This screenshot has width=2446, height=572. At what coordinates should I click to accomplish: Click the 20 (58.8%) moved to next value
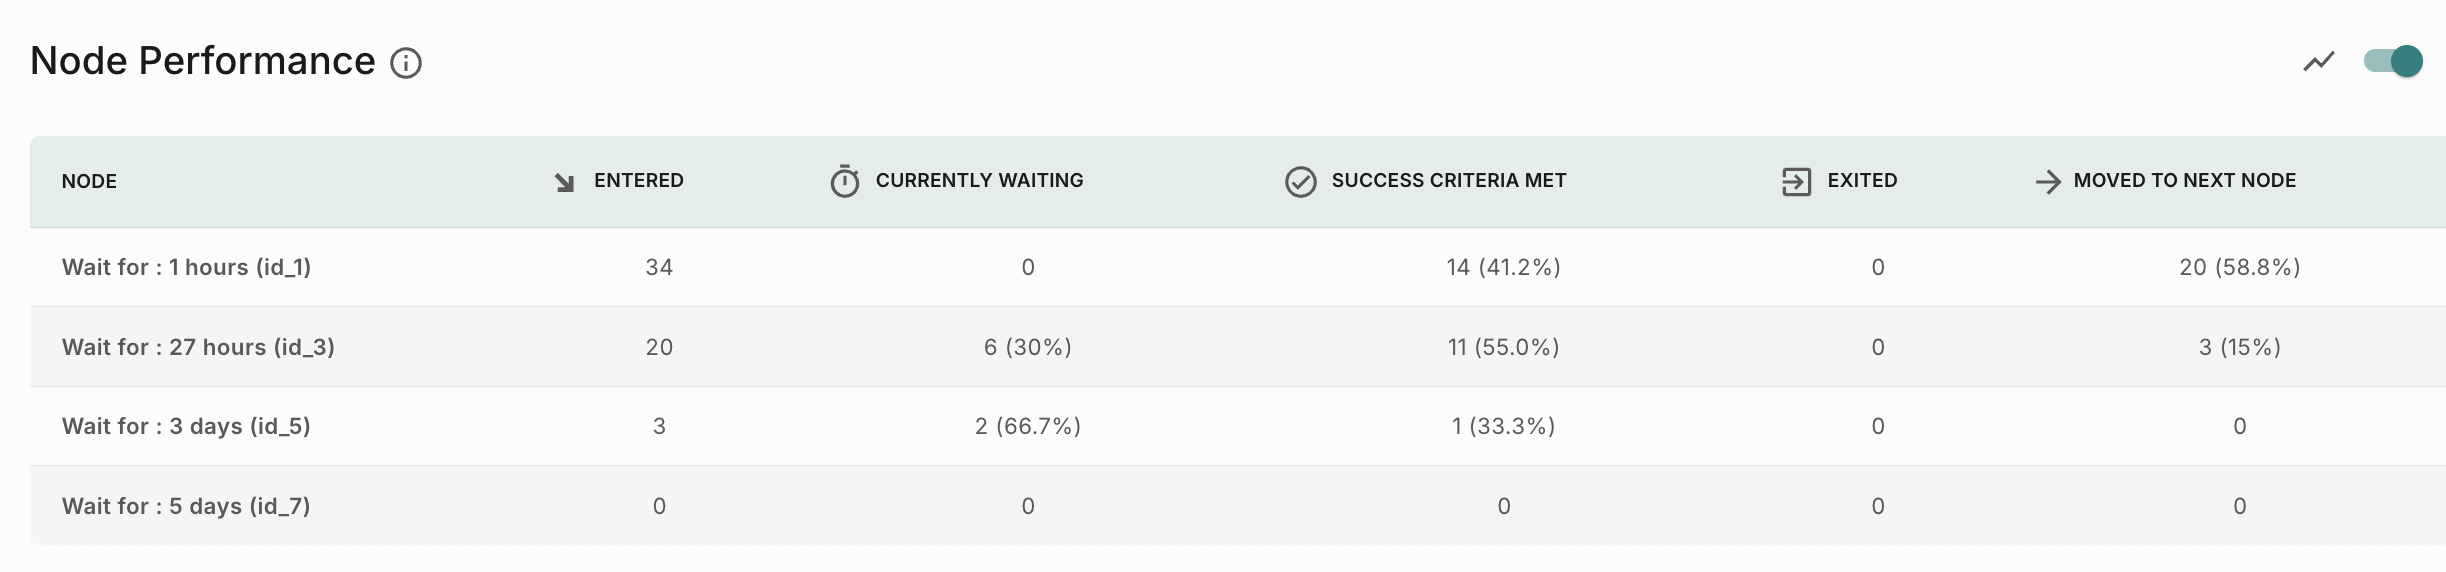pyautogui.click(x=2239, y=267)
